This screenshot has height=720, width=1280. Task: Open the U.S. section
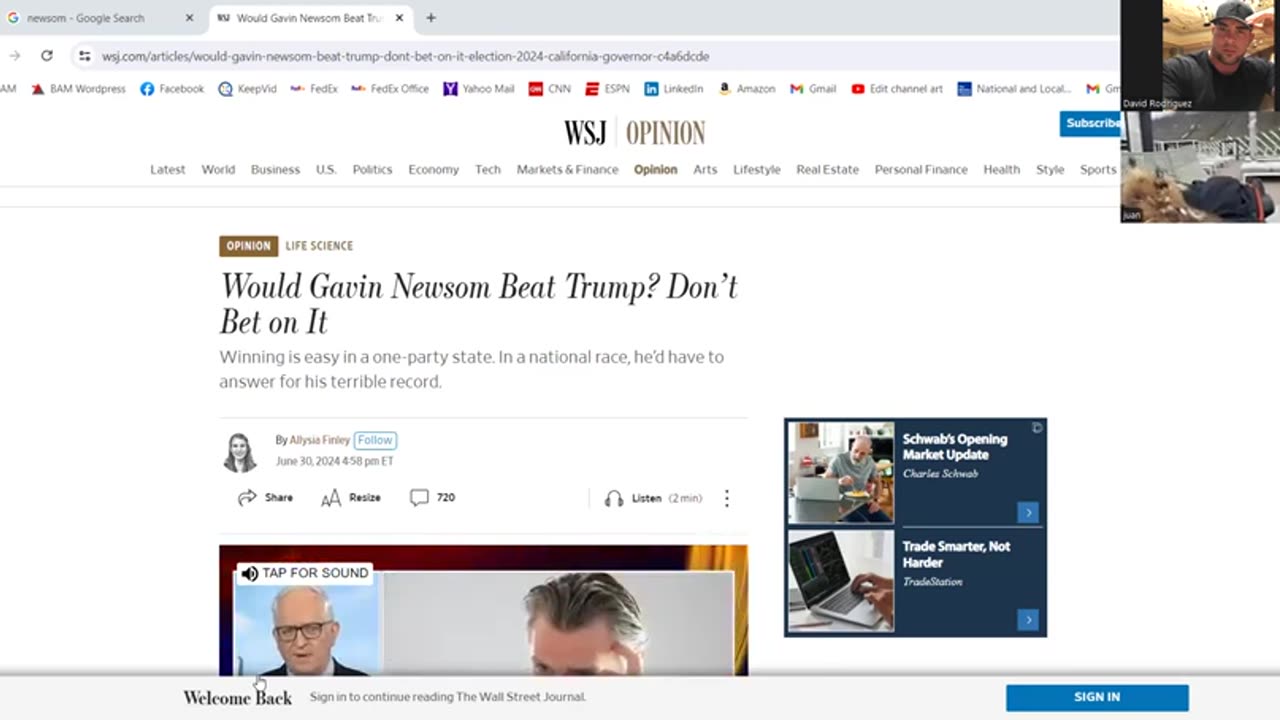coord(326,169)
